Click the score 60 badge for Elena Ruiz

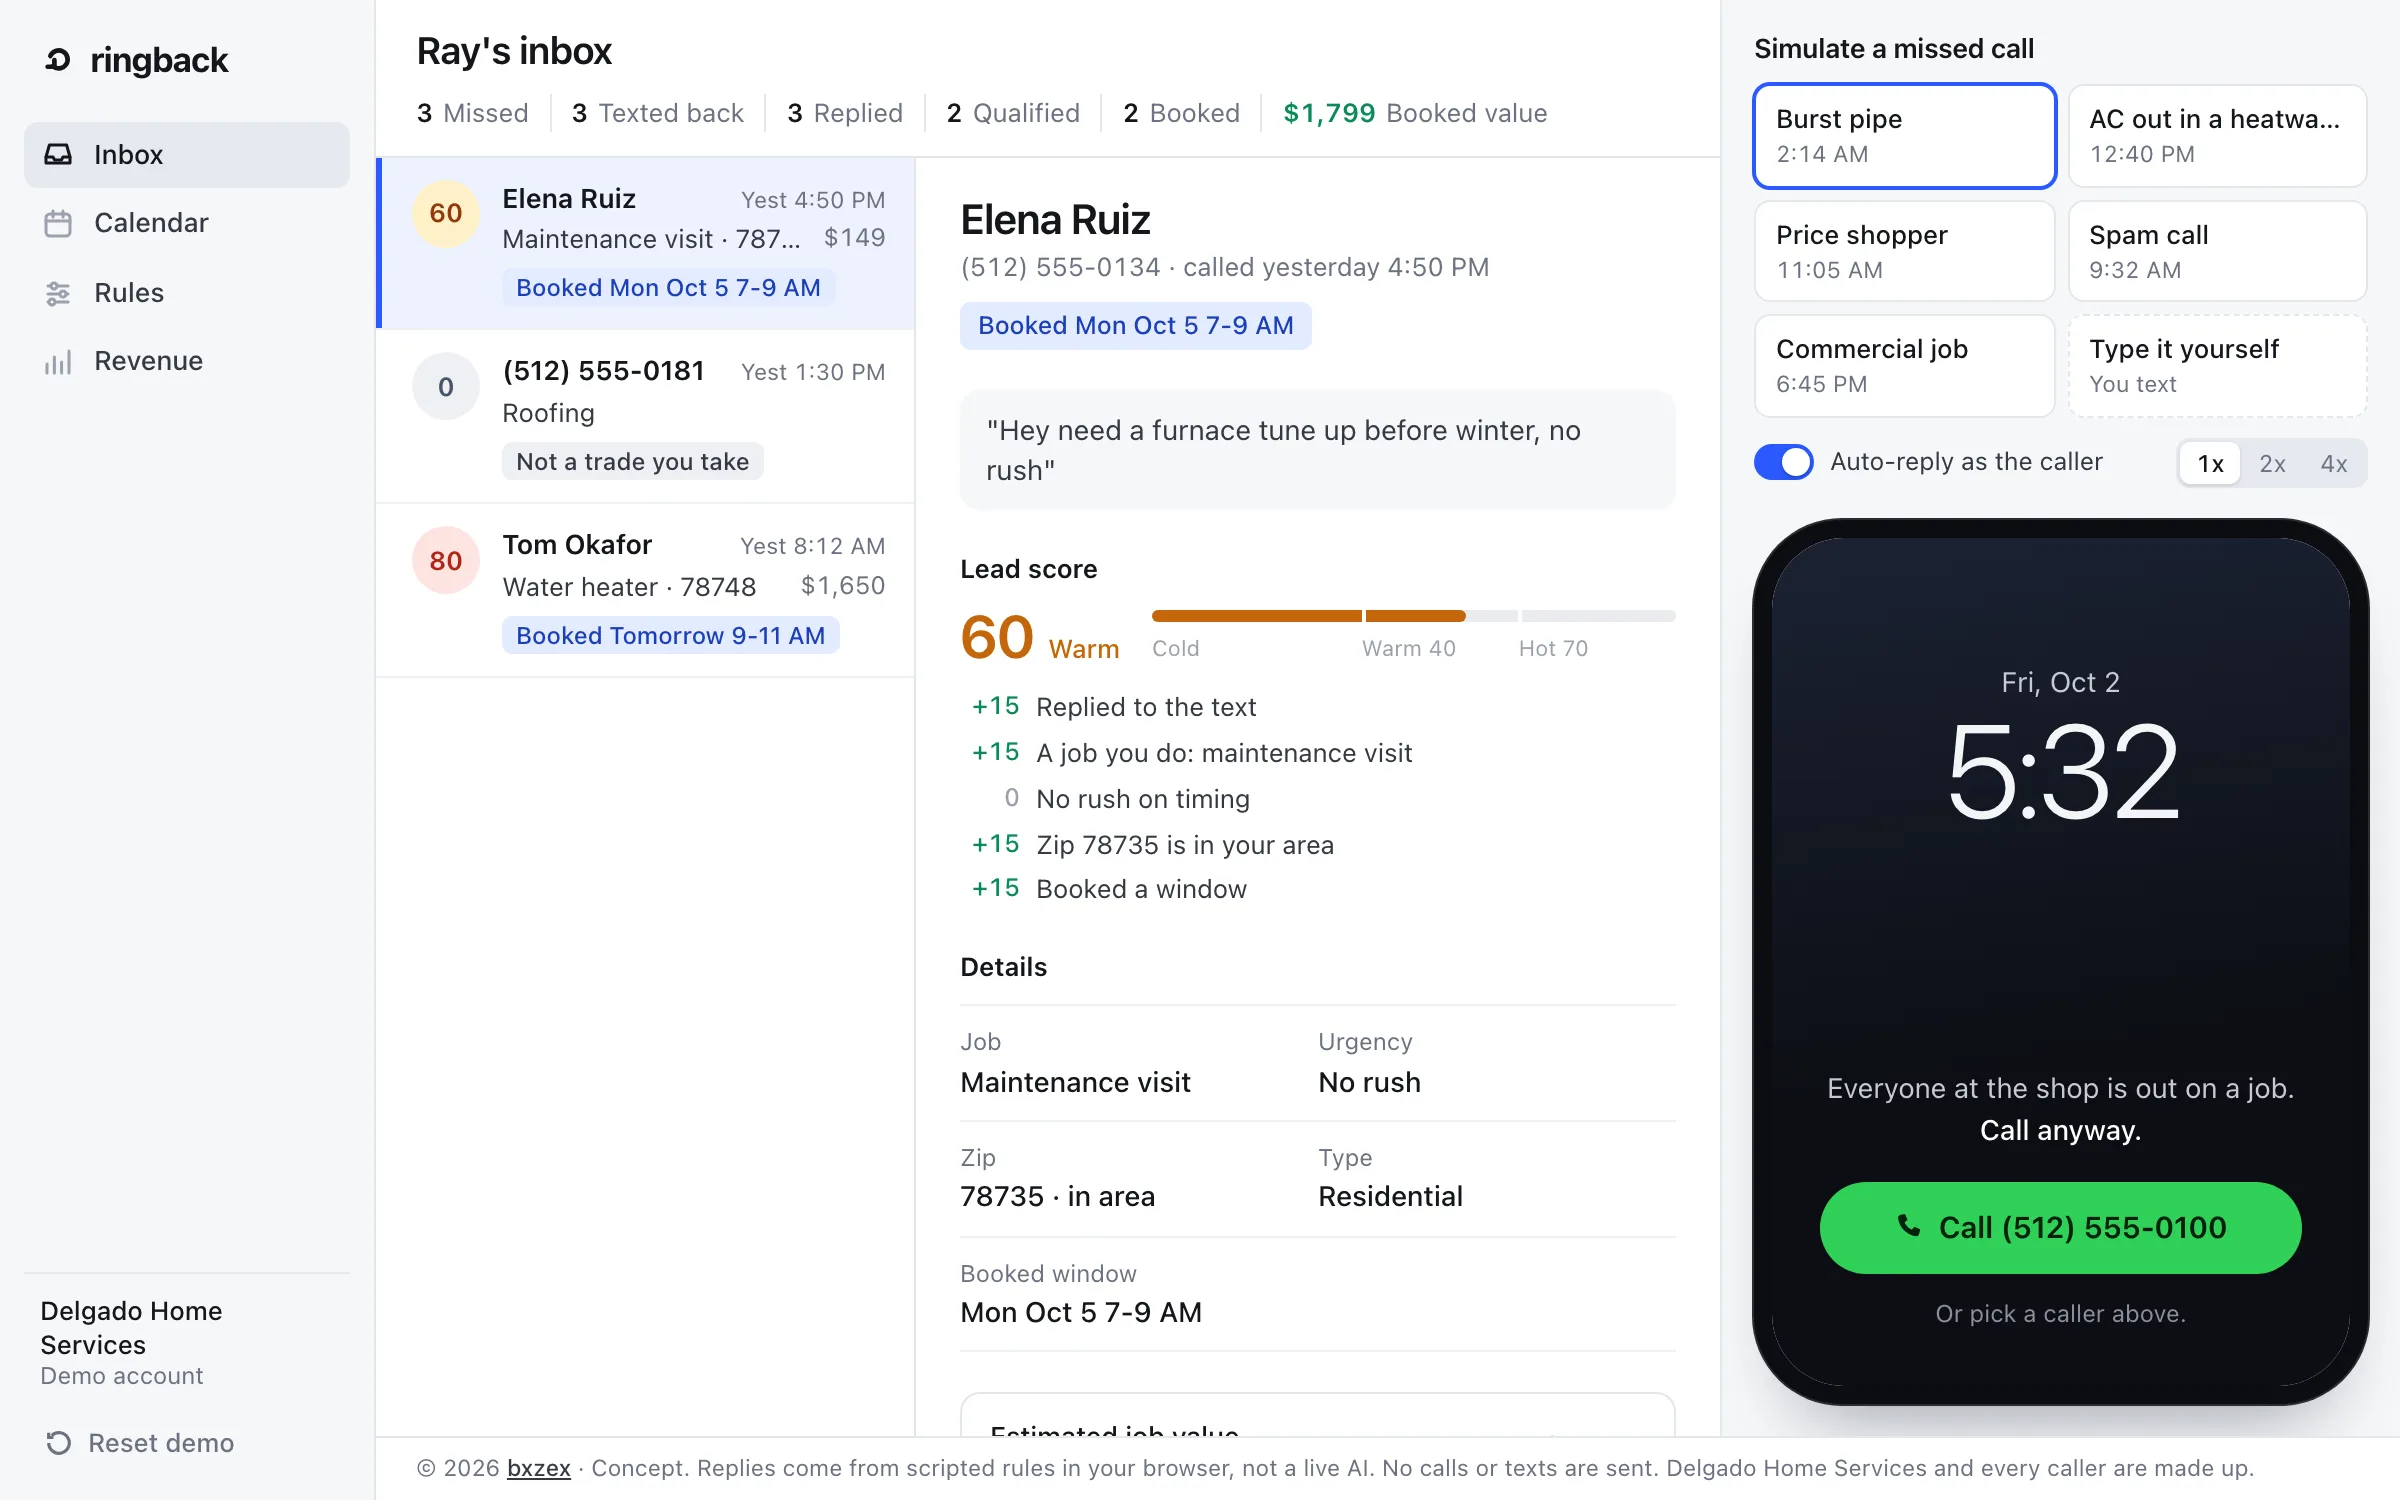pyautogui.click(x=446, y=213)
